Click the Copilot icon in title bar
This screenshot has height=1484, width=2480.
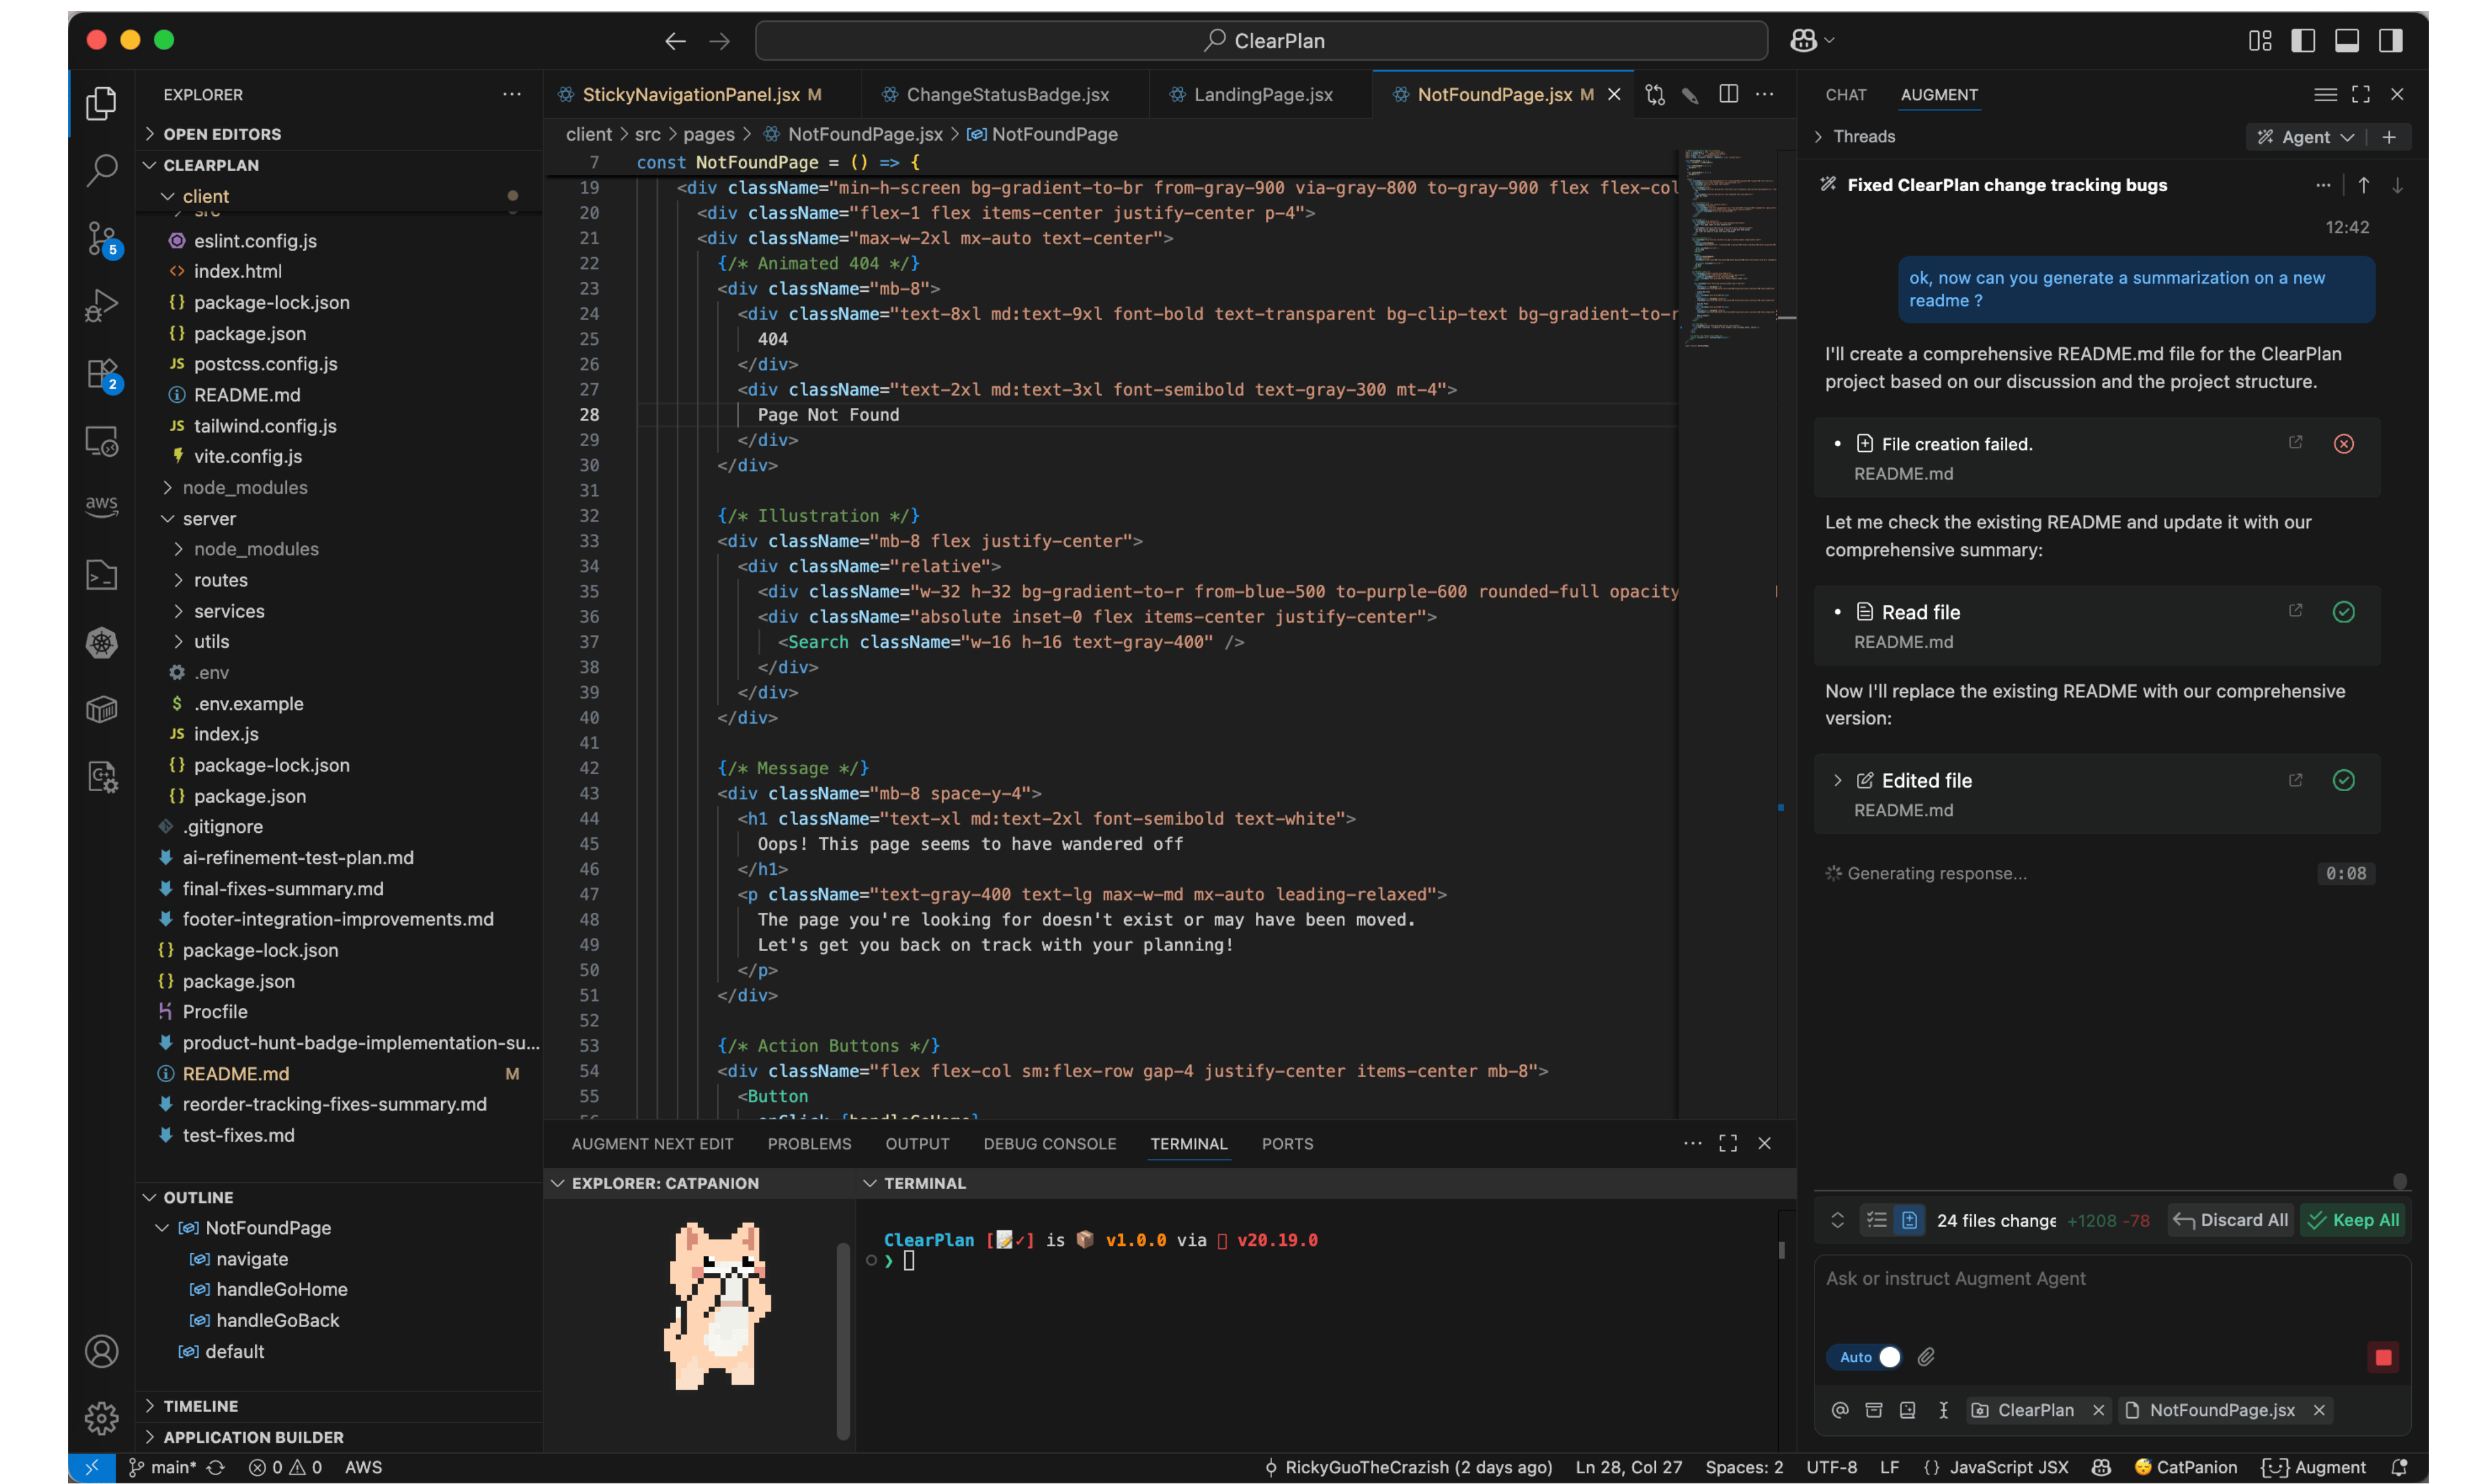click(1804, 40)
